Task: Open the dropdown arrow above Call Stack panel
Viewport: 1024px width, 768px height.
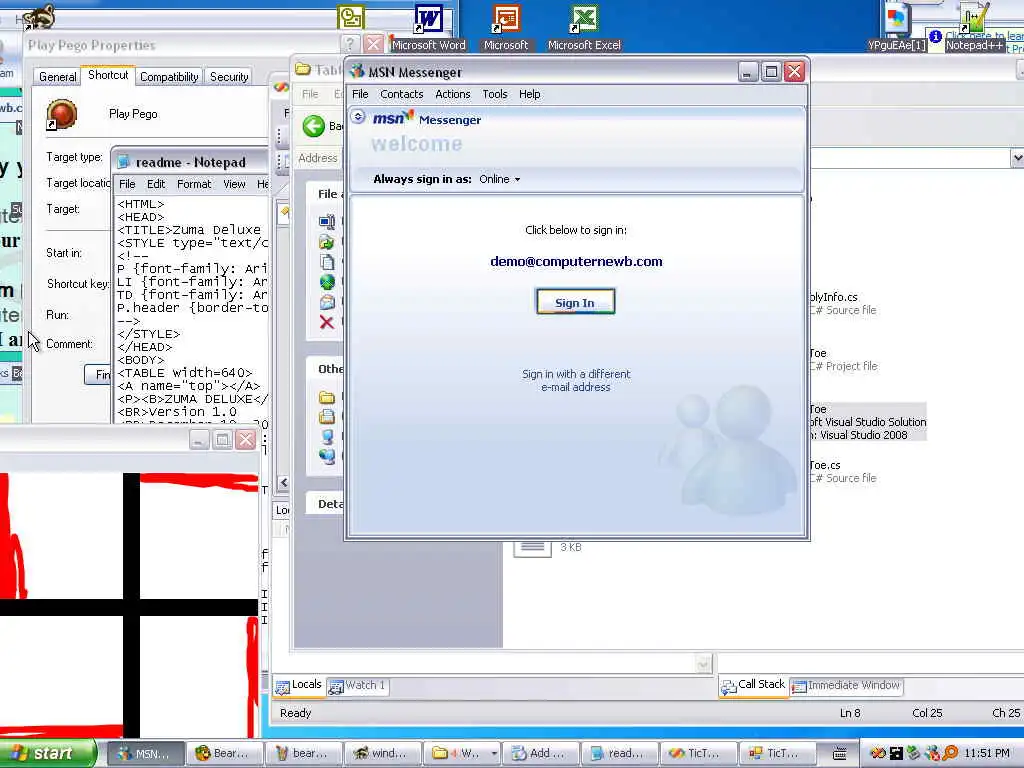Action: pyautogui.click(x=703, y=664)
